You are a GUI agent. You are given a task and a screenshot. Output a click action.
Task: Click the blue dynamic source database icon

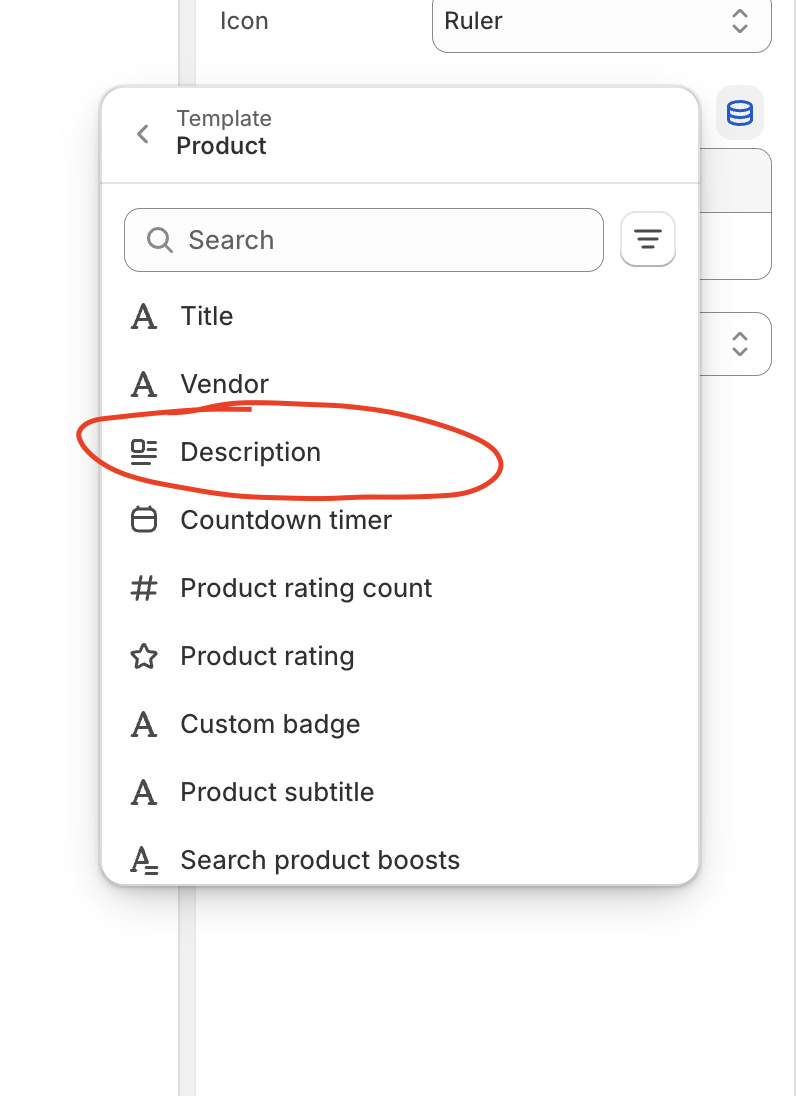point(739,113)
